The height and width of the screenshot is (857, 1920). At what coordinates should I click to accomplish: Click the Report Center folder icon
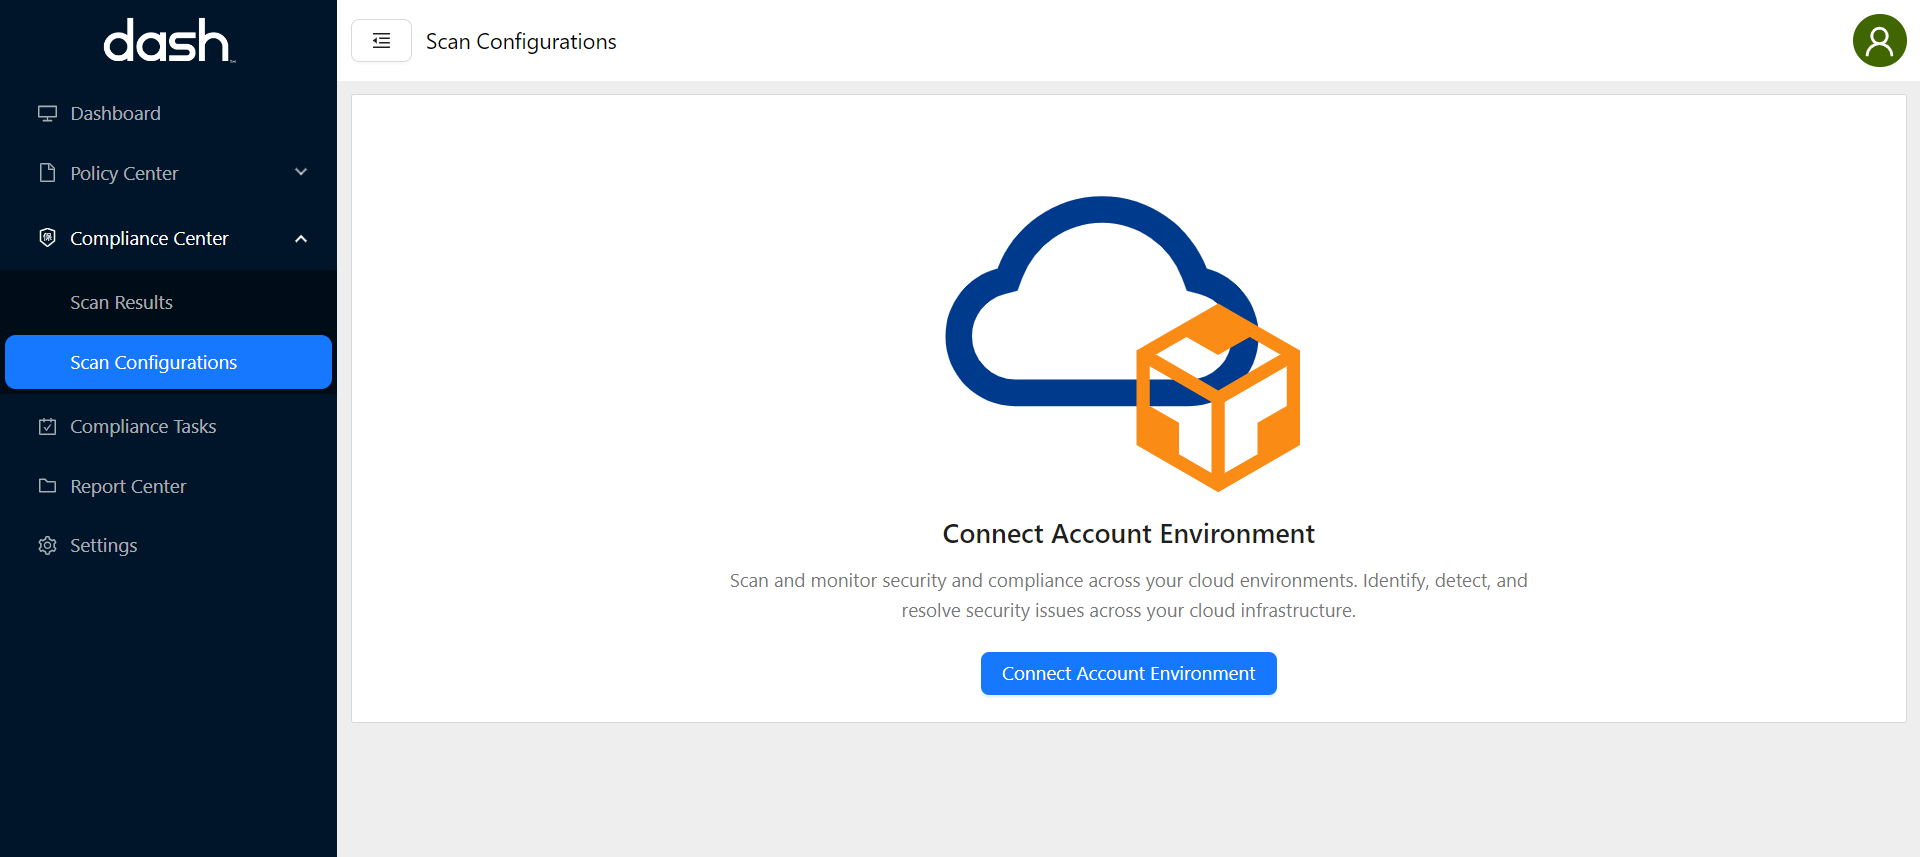coord(47,486)
